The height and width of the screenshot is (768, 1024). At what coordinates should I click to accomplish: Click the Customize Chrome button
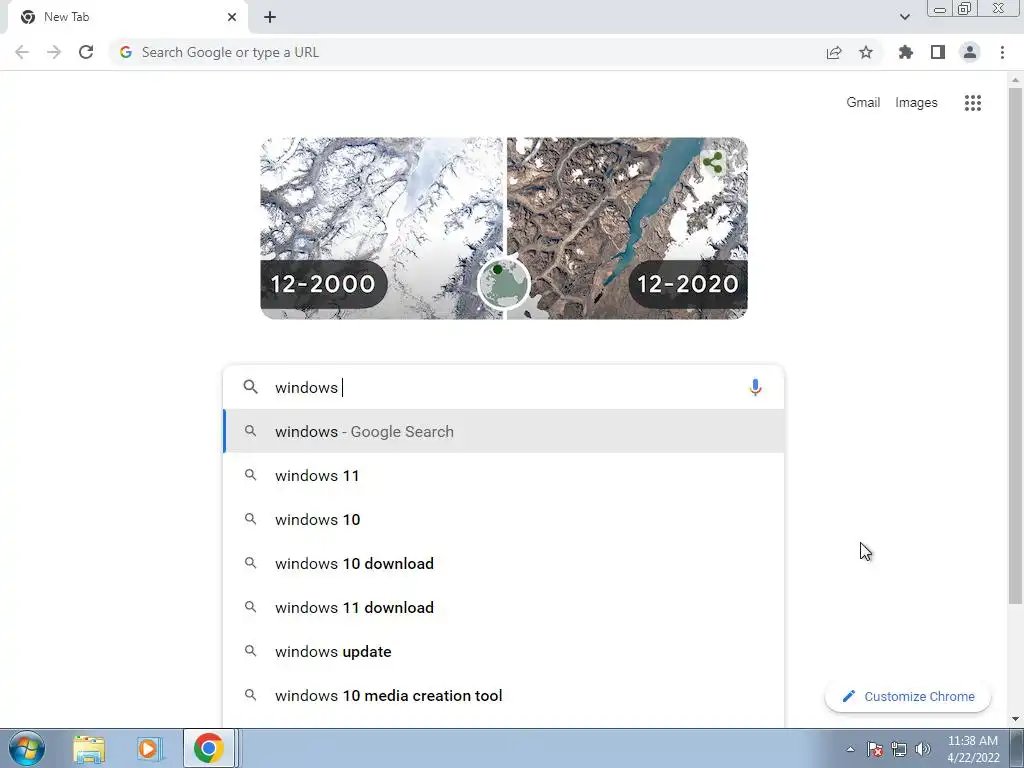click(x=908, y=696)
